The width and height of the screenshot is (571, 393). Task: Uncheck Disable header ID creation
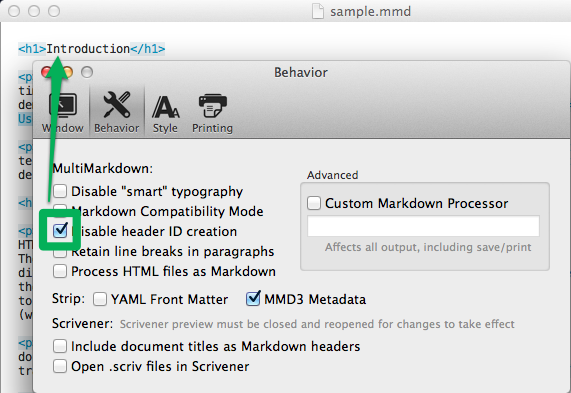(60, 230)
